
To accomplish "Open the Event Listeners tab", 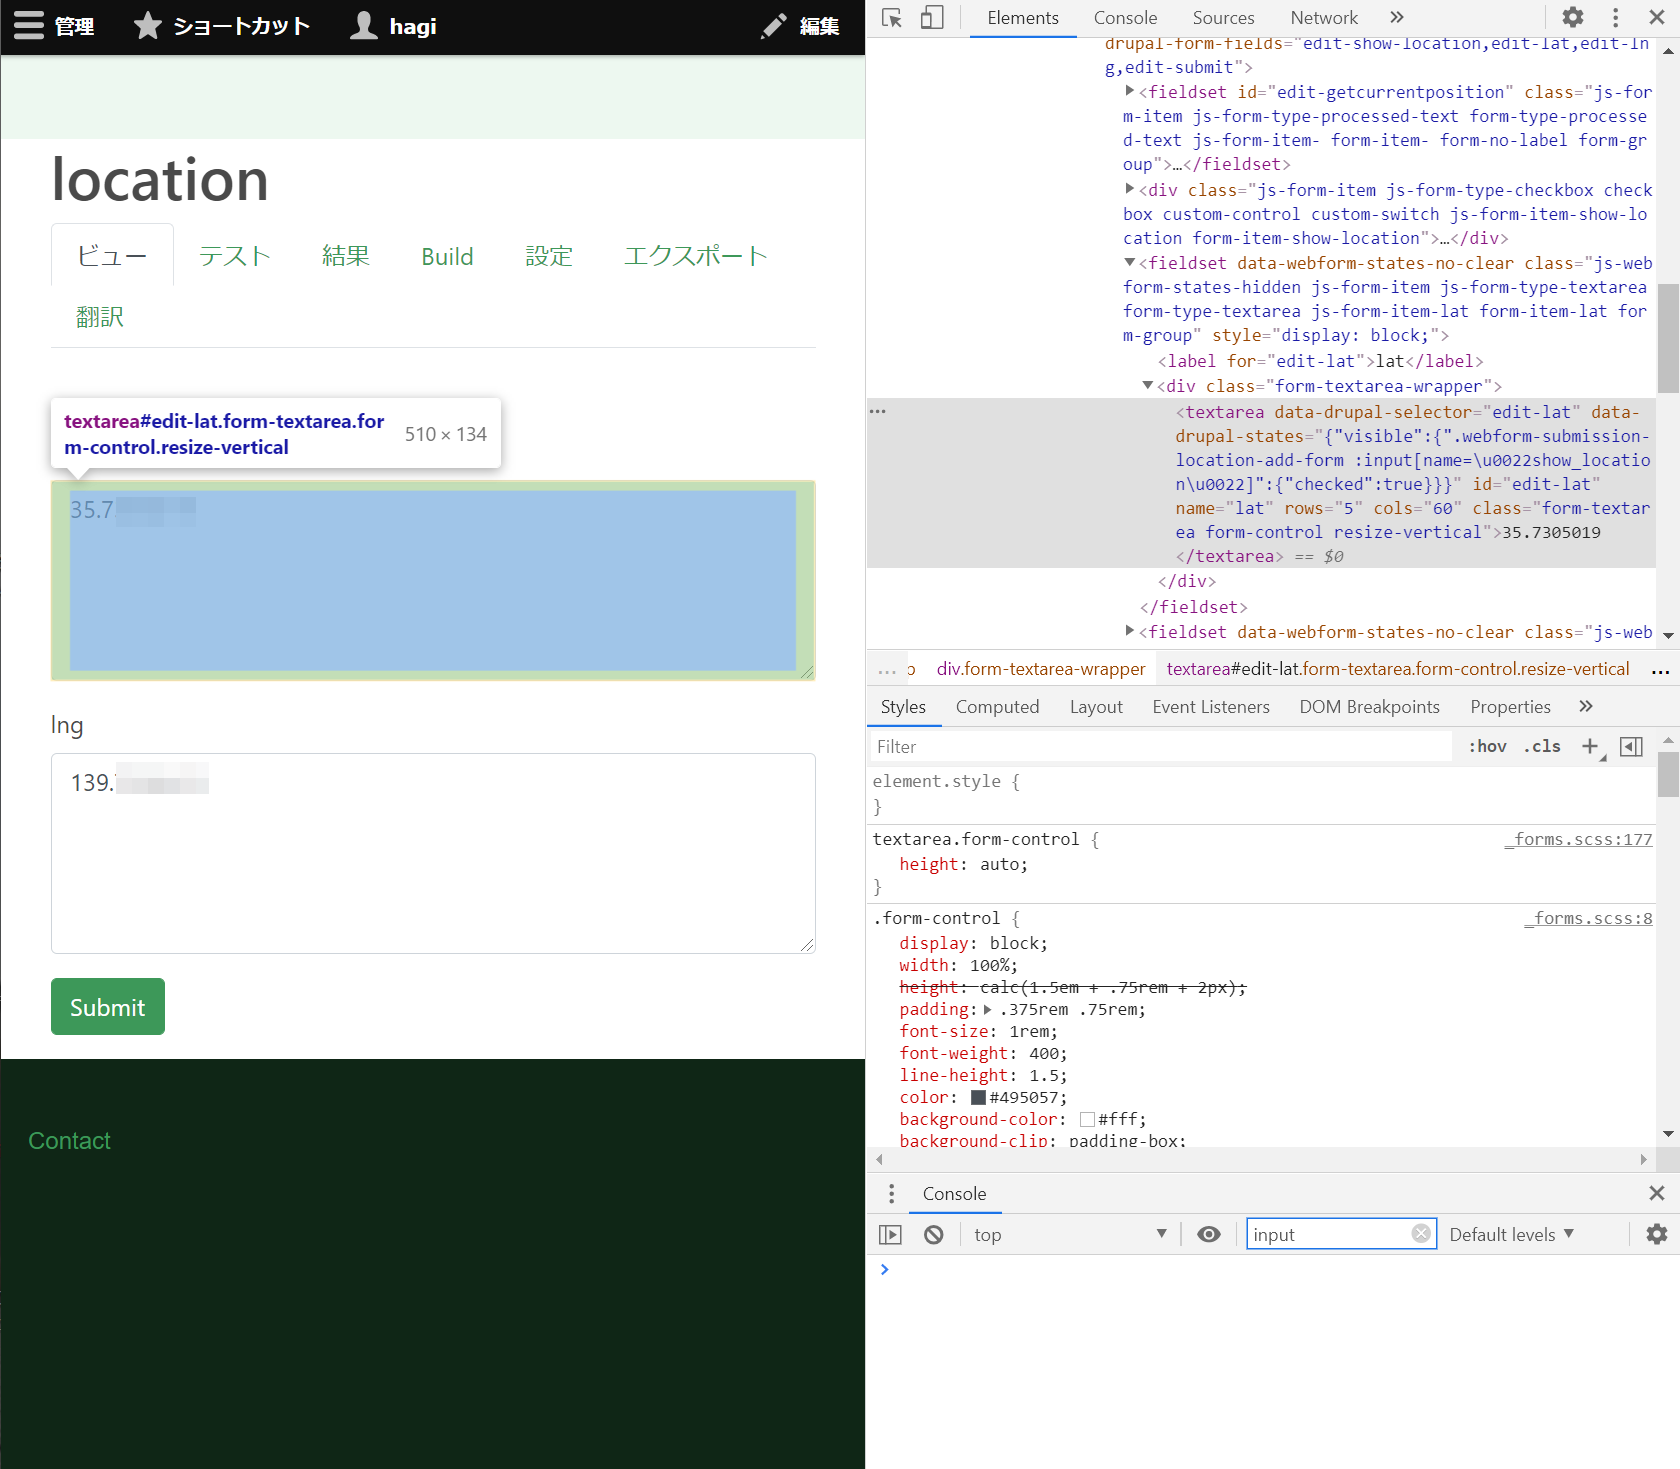I will [x=1211, y=707].
